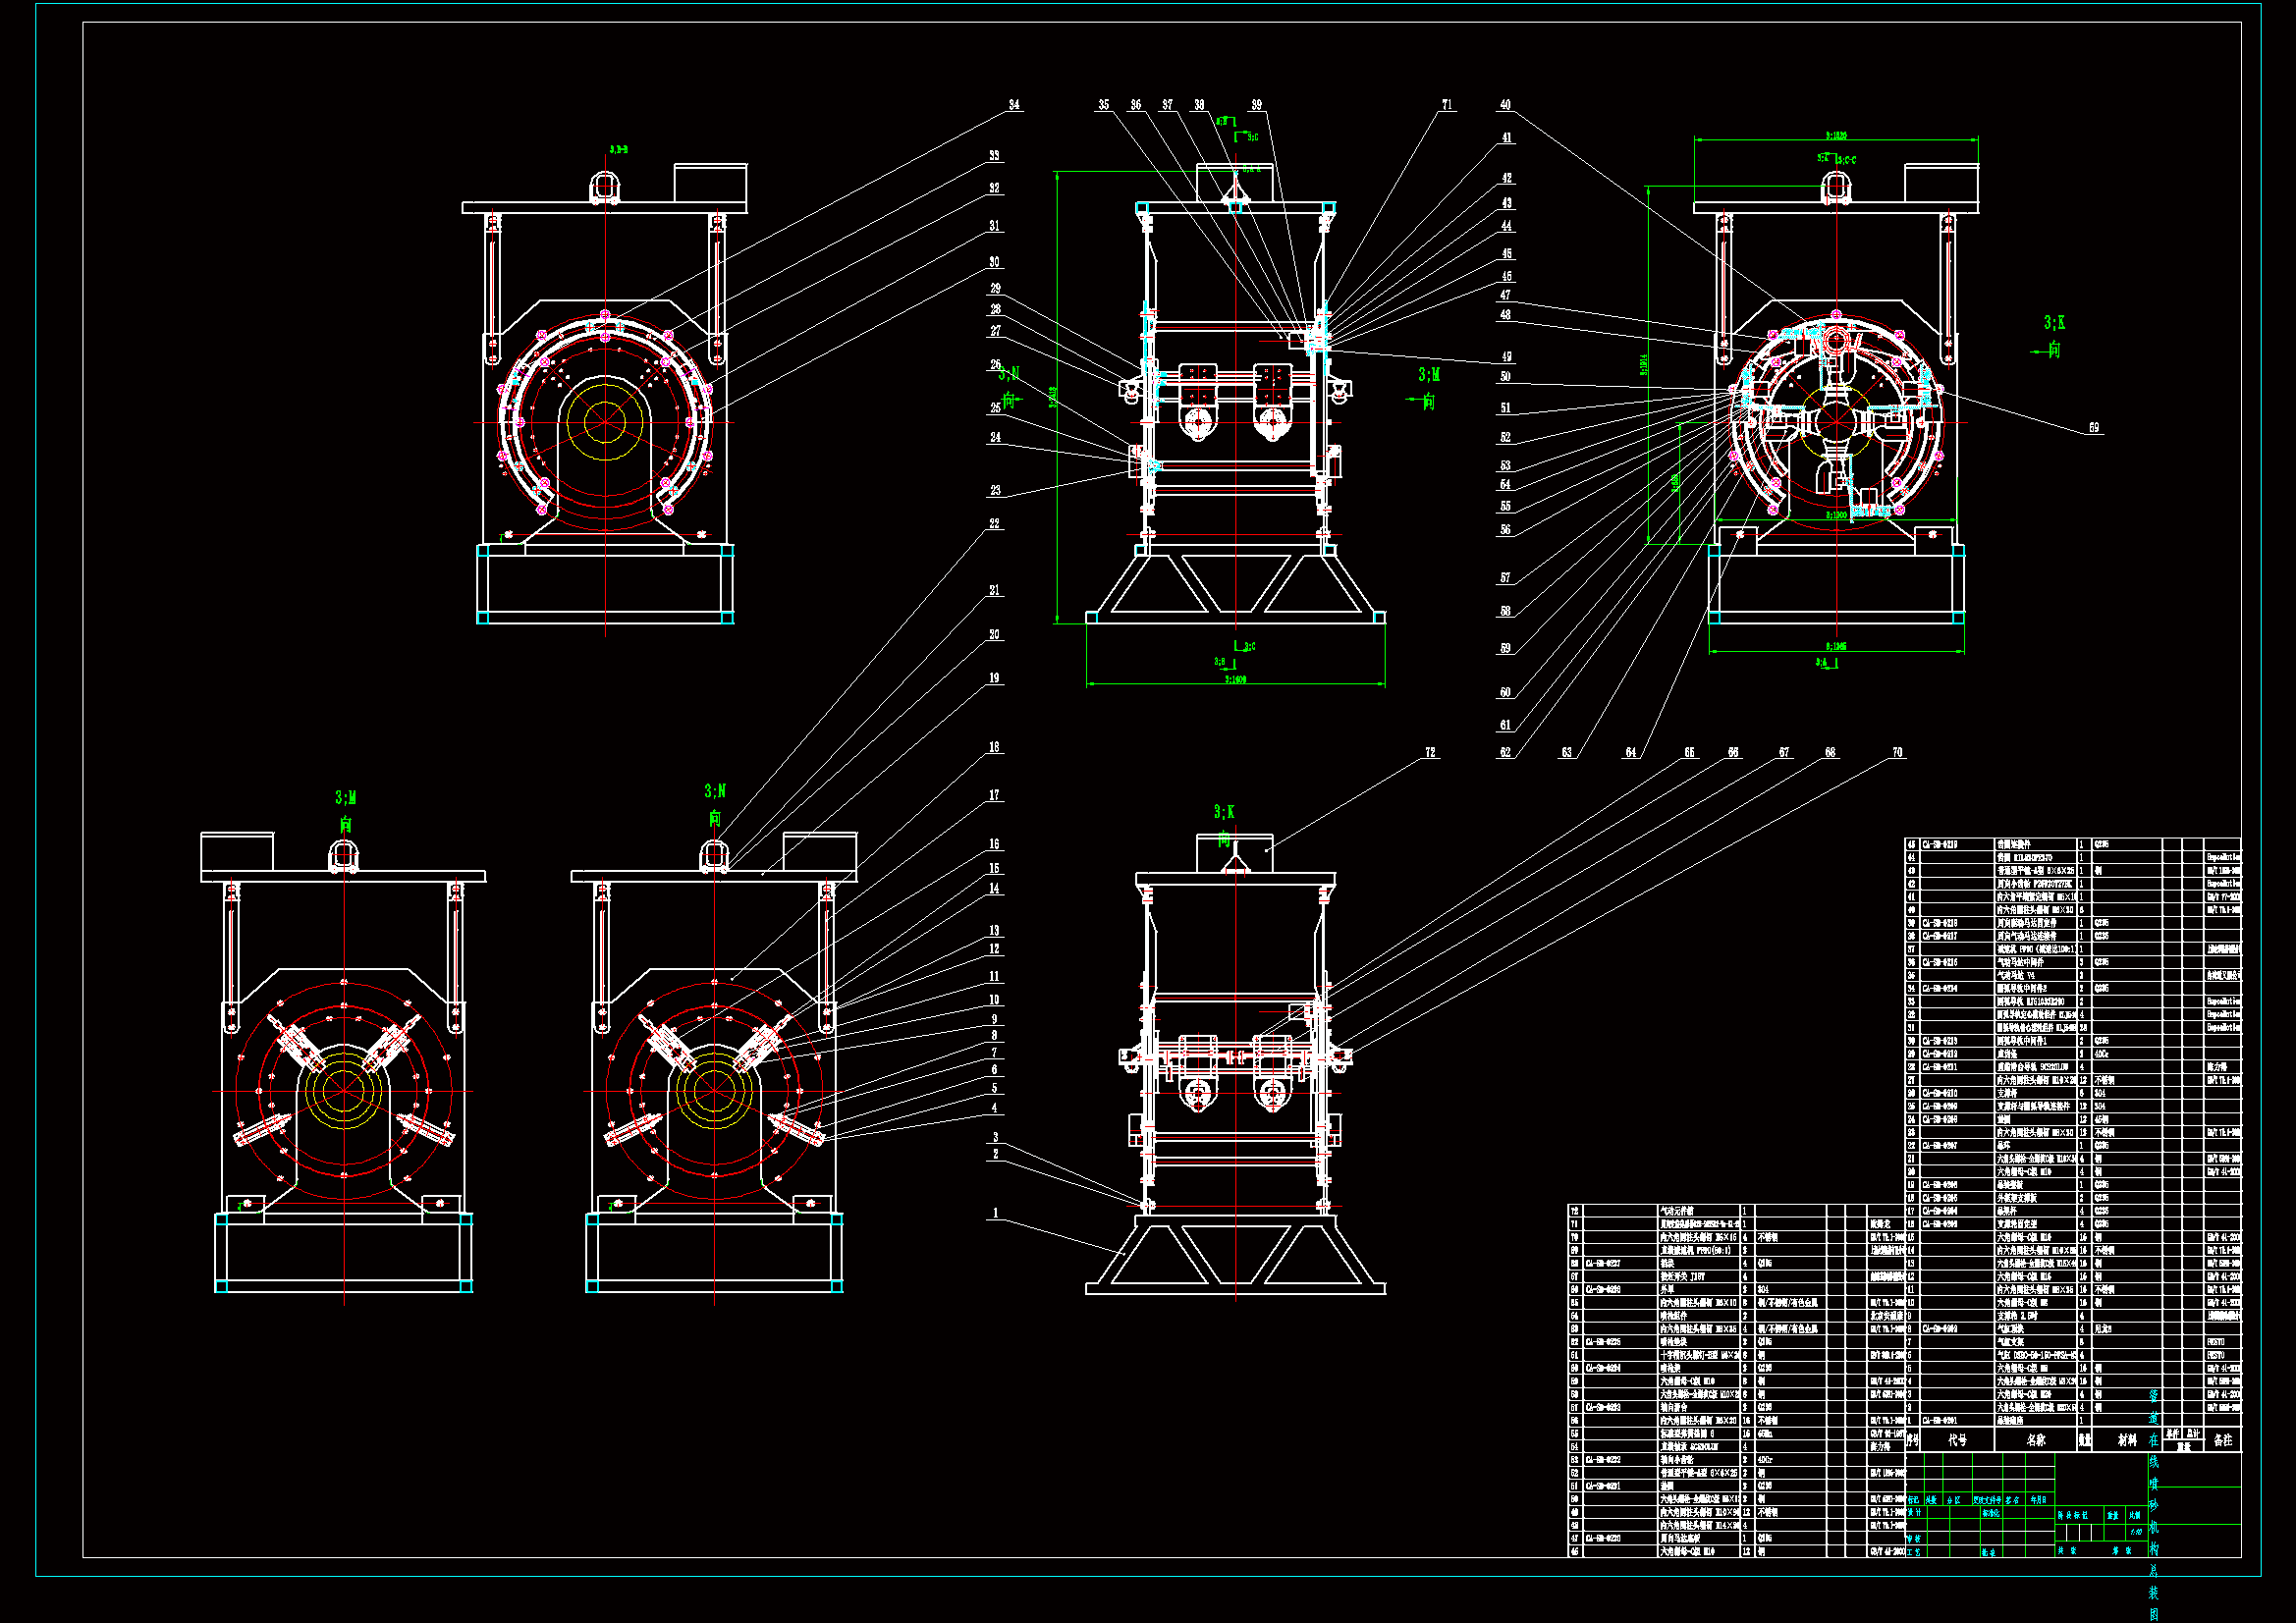Click the 代号 header in title block
Image resolution: width=2296 pixels, height=1623 pixels.
(x=1957, y=1440)
